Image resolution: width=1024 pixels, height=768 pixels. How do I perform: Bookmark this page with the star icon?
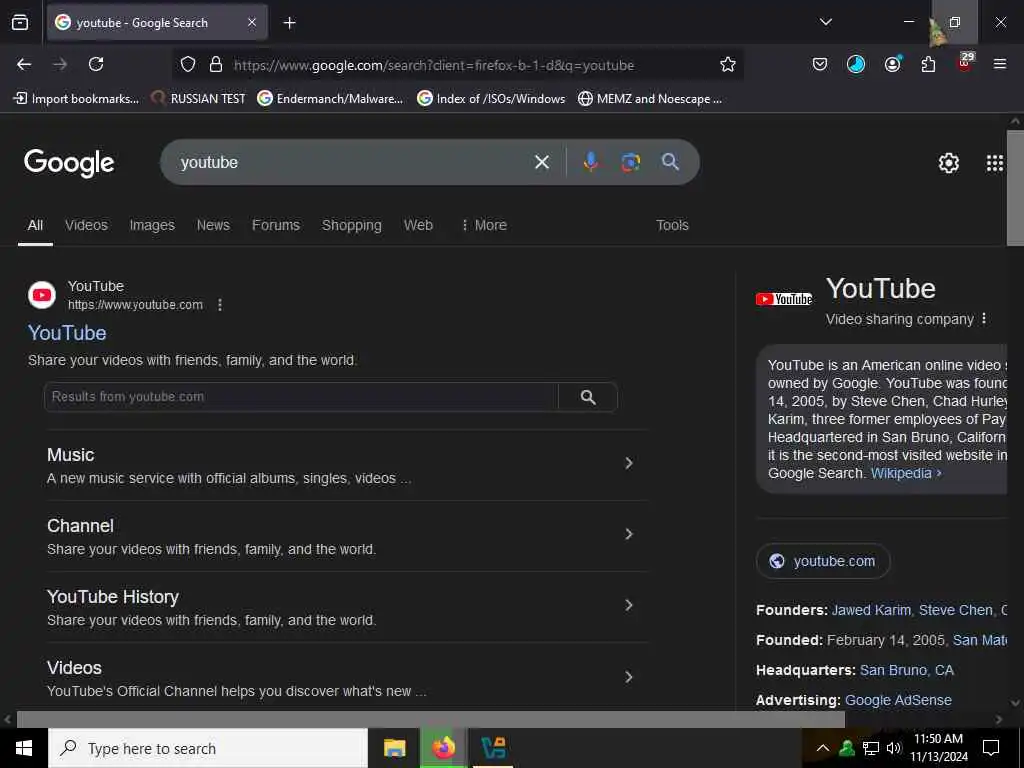coord(728,64)
